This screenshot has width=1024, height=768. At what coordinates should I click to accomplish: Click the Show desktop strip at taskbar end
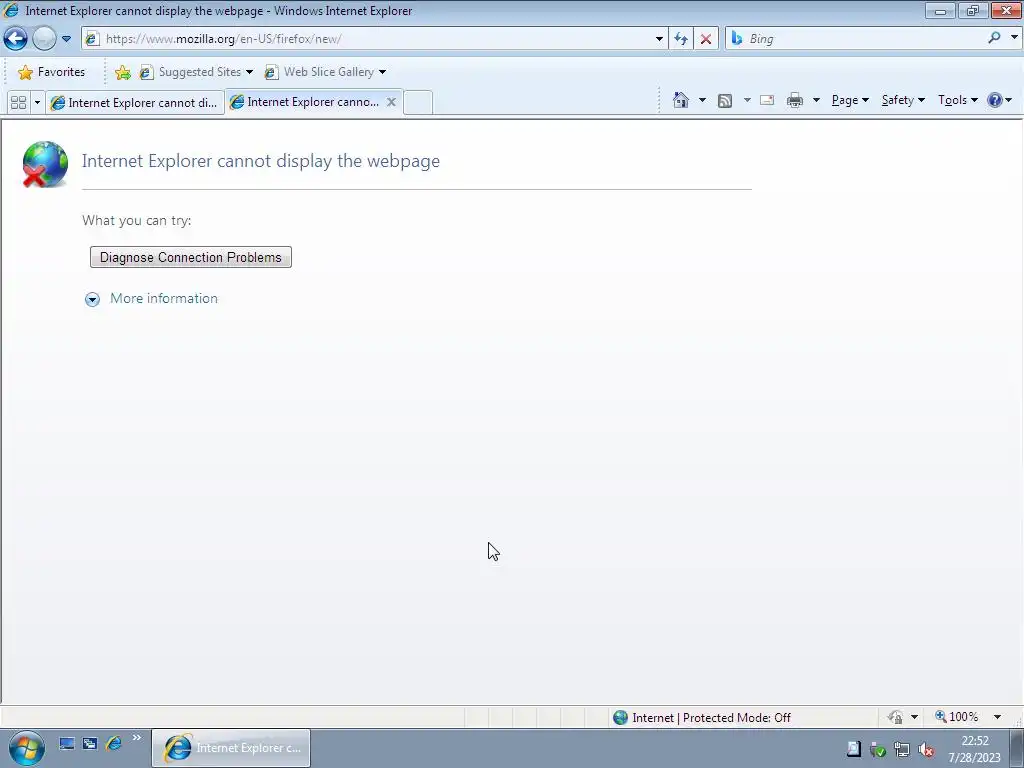tap(1017, 748)
